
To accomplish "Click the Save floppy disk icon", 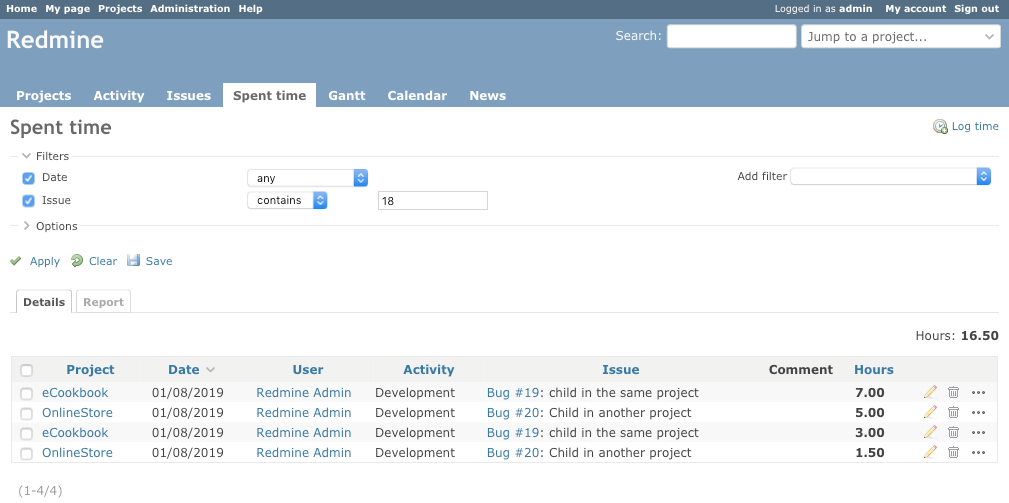I will coord(133,261).
